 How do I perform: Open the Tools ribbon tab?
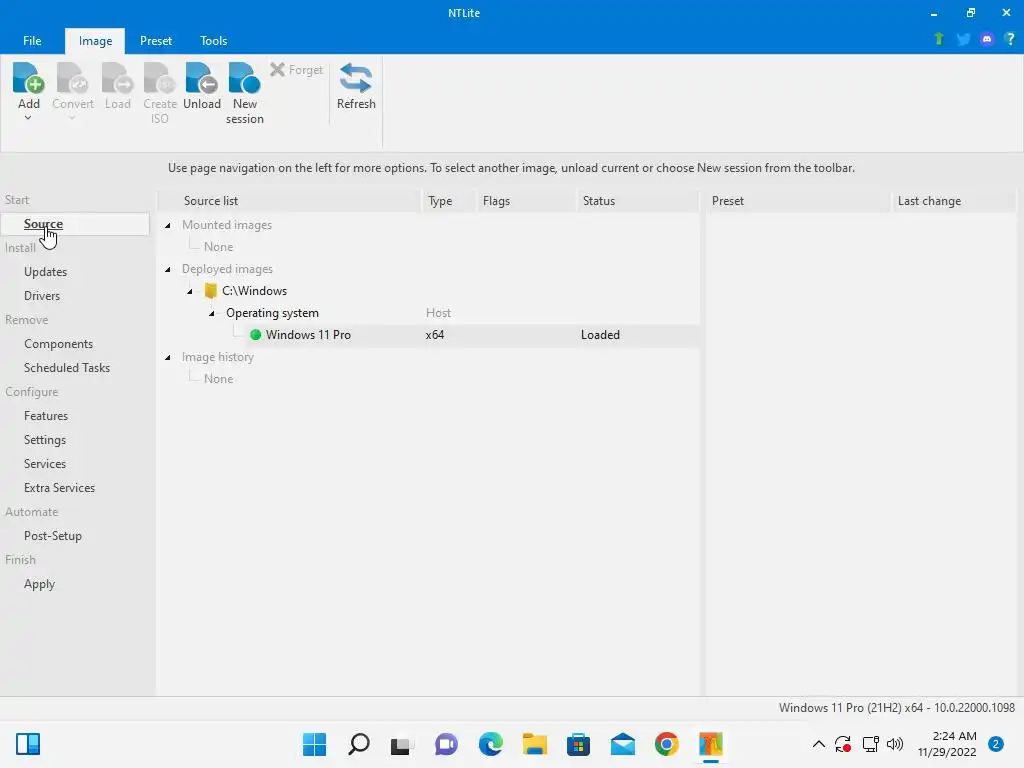(x=214, y=40)
